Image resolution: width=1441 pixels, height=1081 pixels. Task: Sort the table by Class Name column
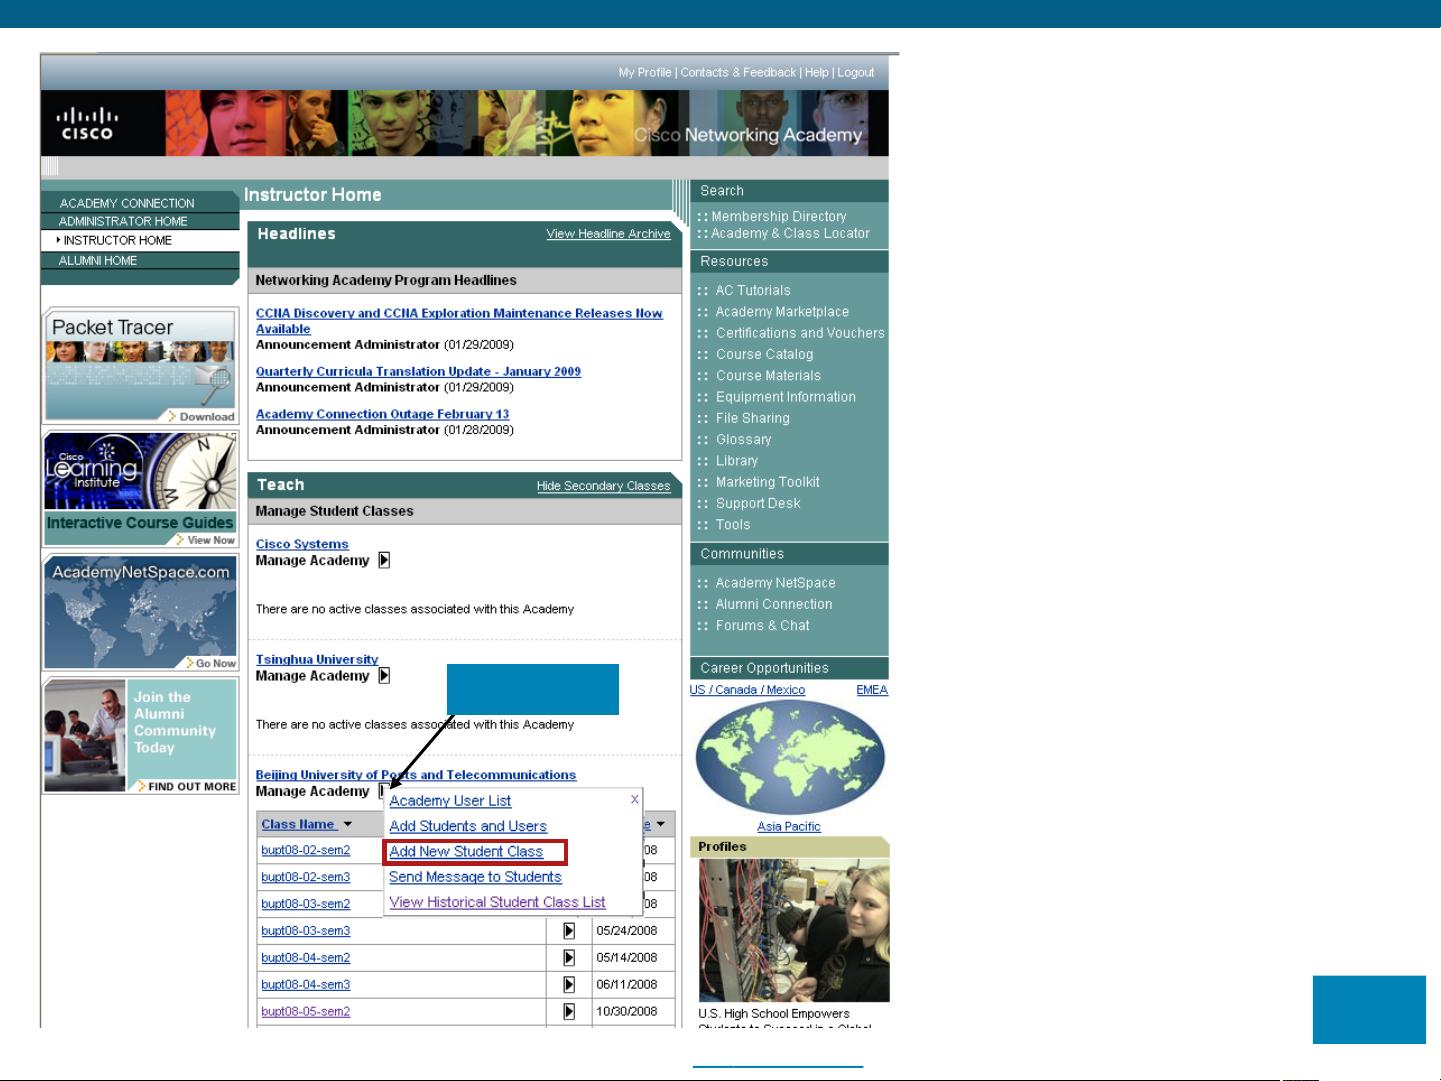pyautogui.click(x=298, y=825)
